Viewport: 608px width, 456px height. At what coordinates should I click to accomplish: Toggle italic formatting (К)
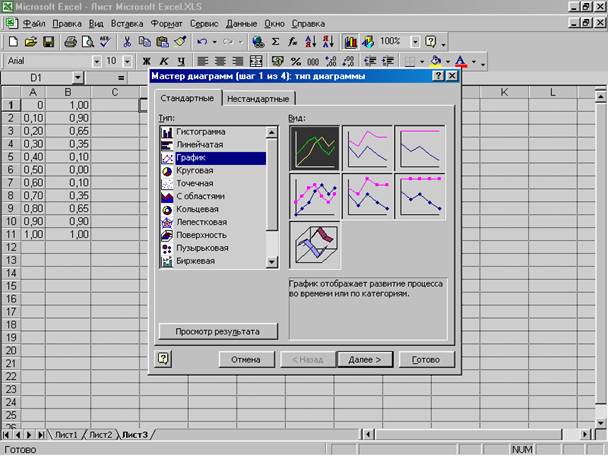tap(163, 62)
